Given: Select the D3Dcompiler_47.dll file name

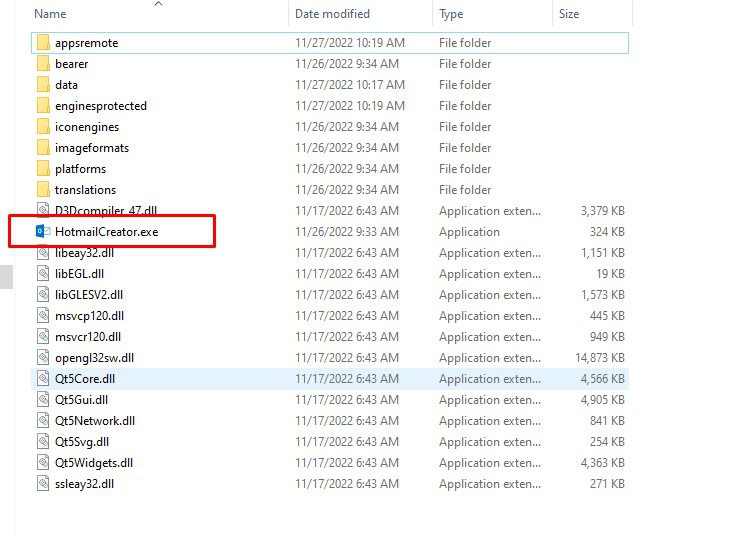Looking at the screenshot, I should pyautogui.click(x=106, y=210).
